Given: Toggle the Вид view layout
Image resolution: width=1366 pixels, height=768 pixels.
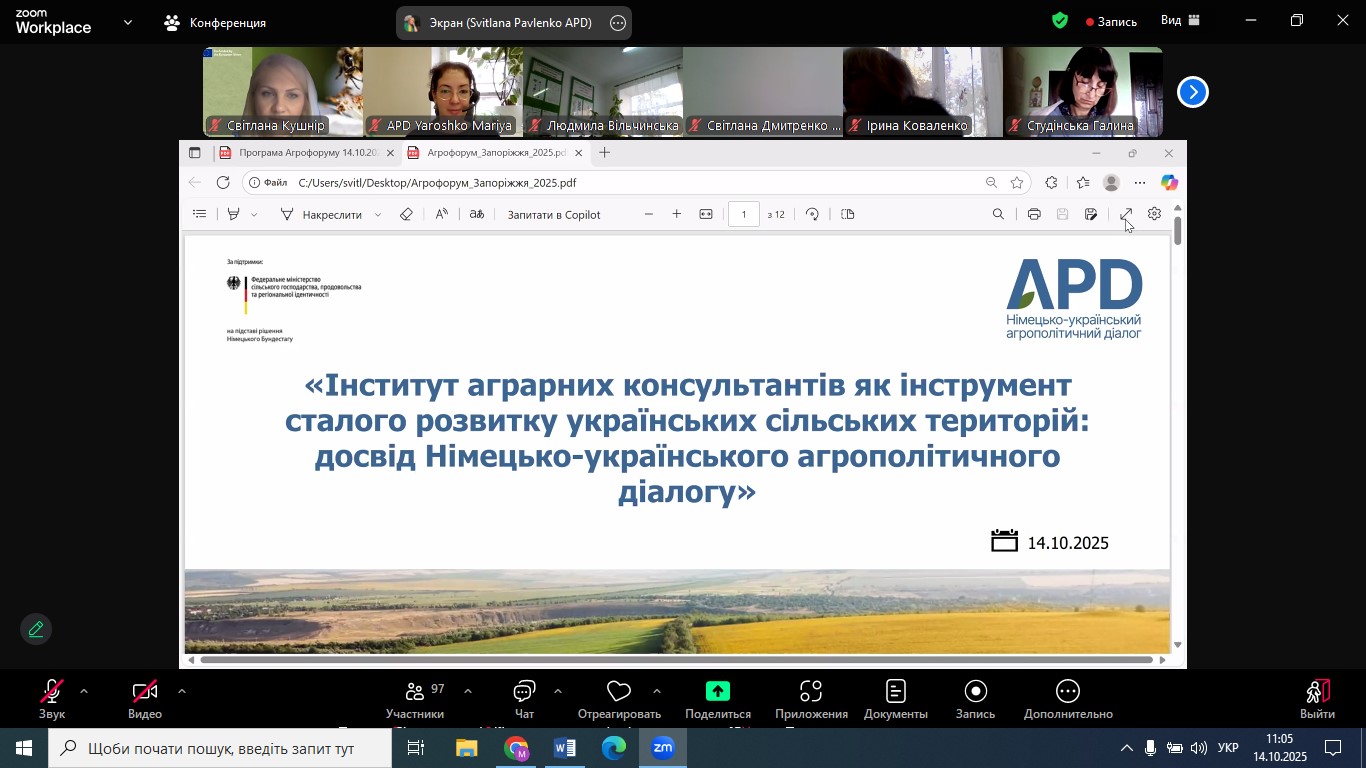Looking at the screenshot, I should coord(1180,21).
